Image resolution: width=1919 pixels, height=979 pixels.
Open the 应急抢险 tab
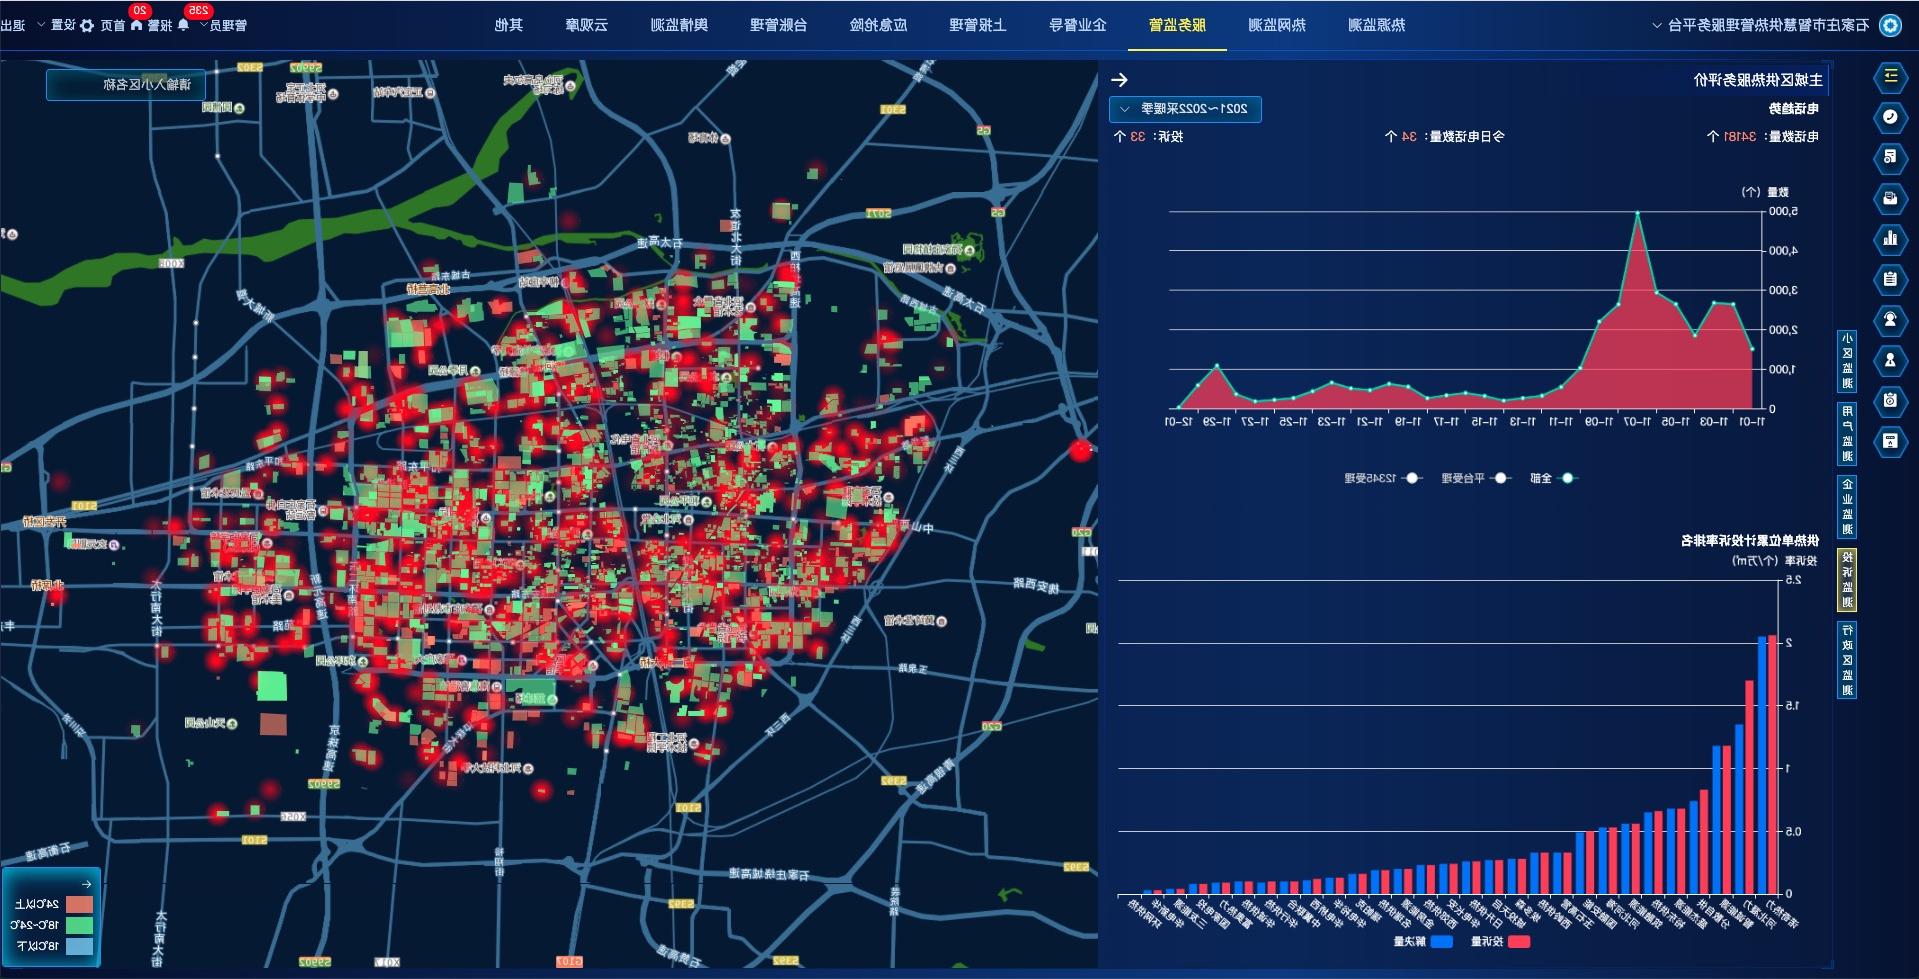(878, 25)
